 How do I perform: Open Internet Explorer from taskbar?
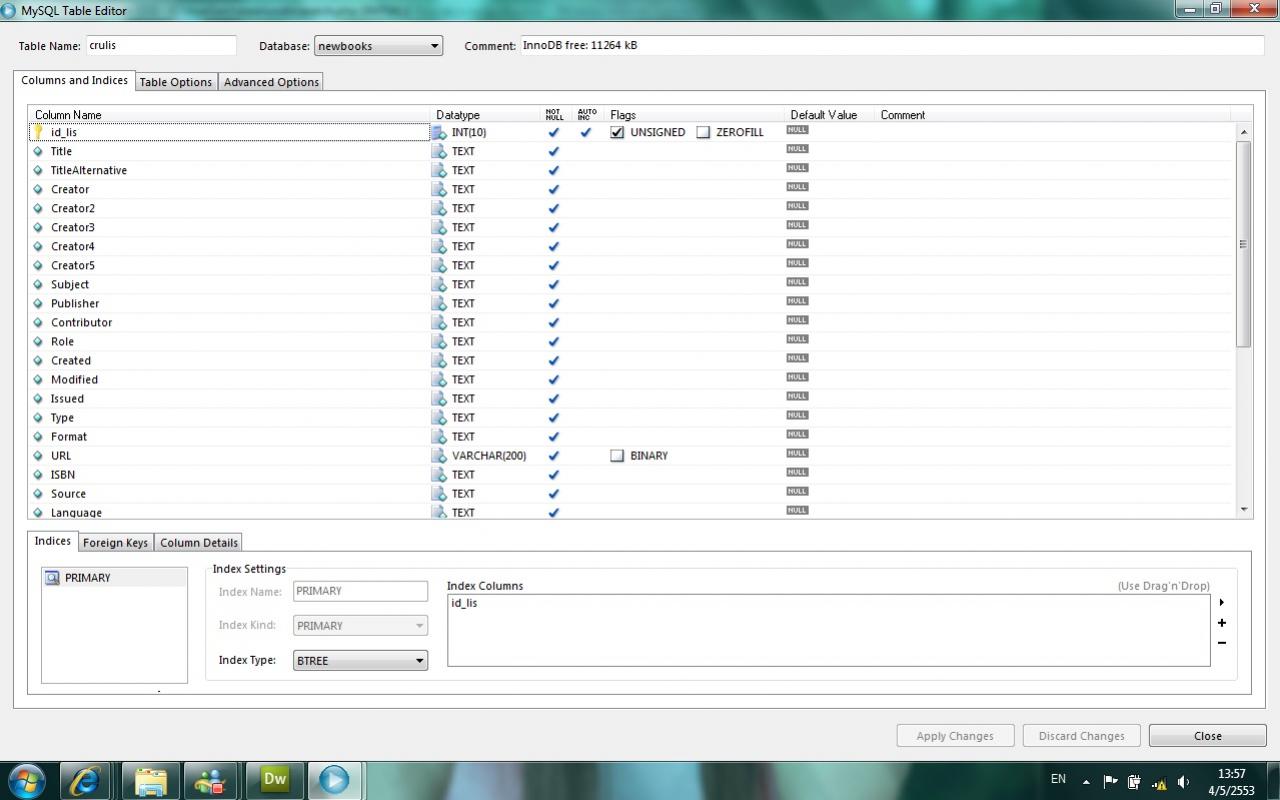85,780
